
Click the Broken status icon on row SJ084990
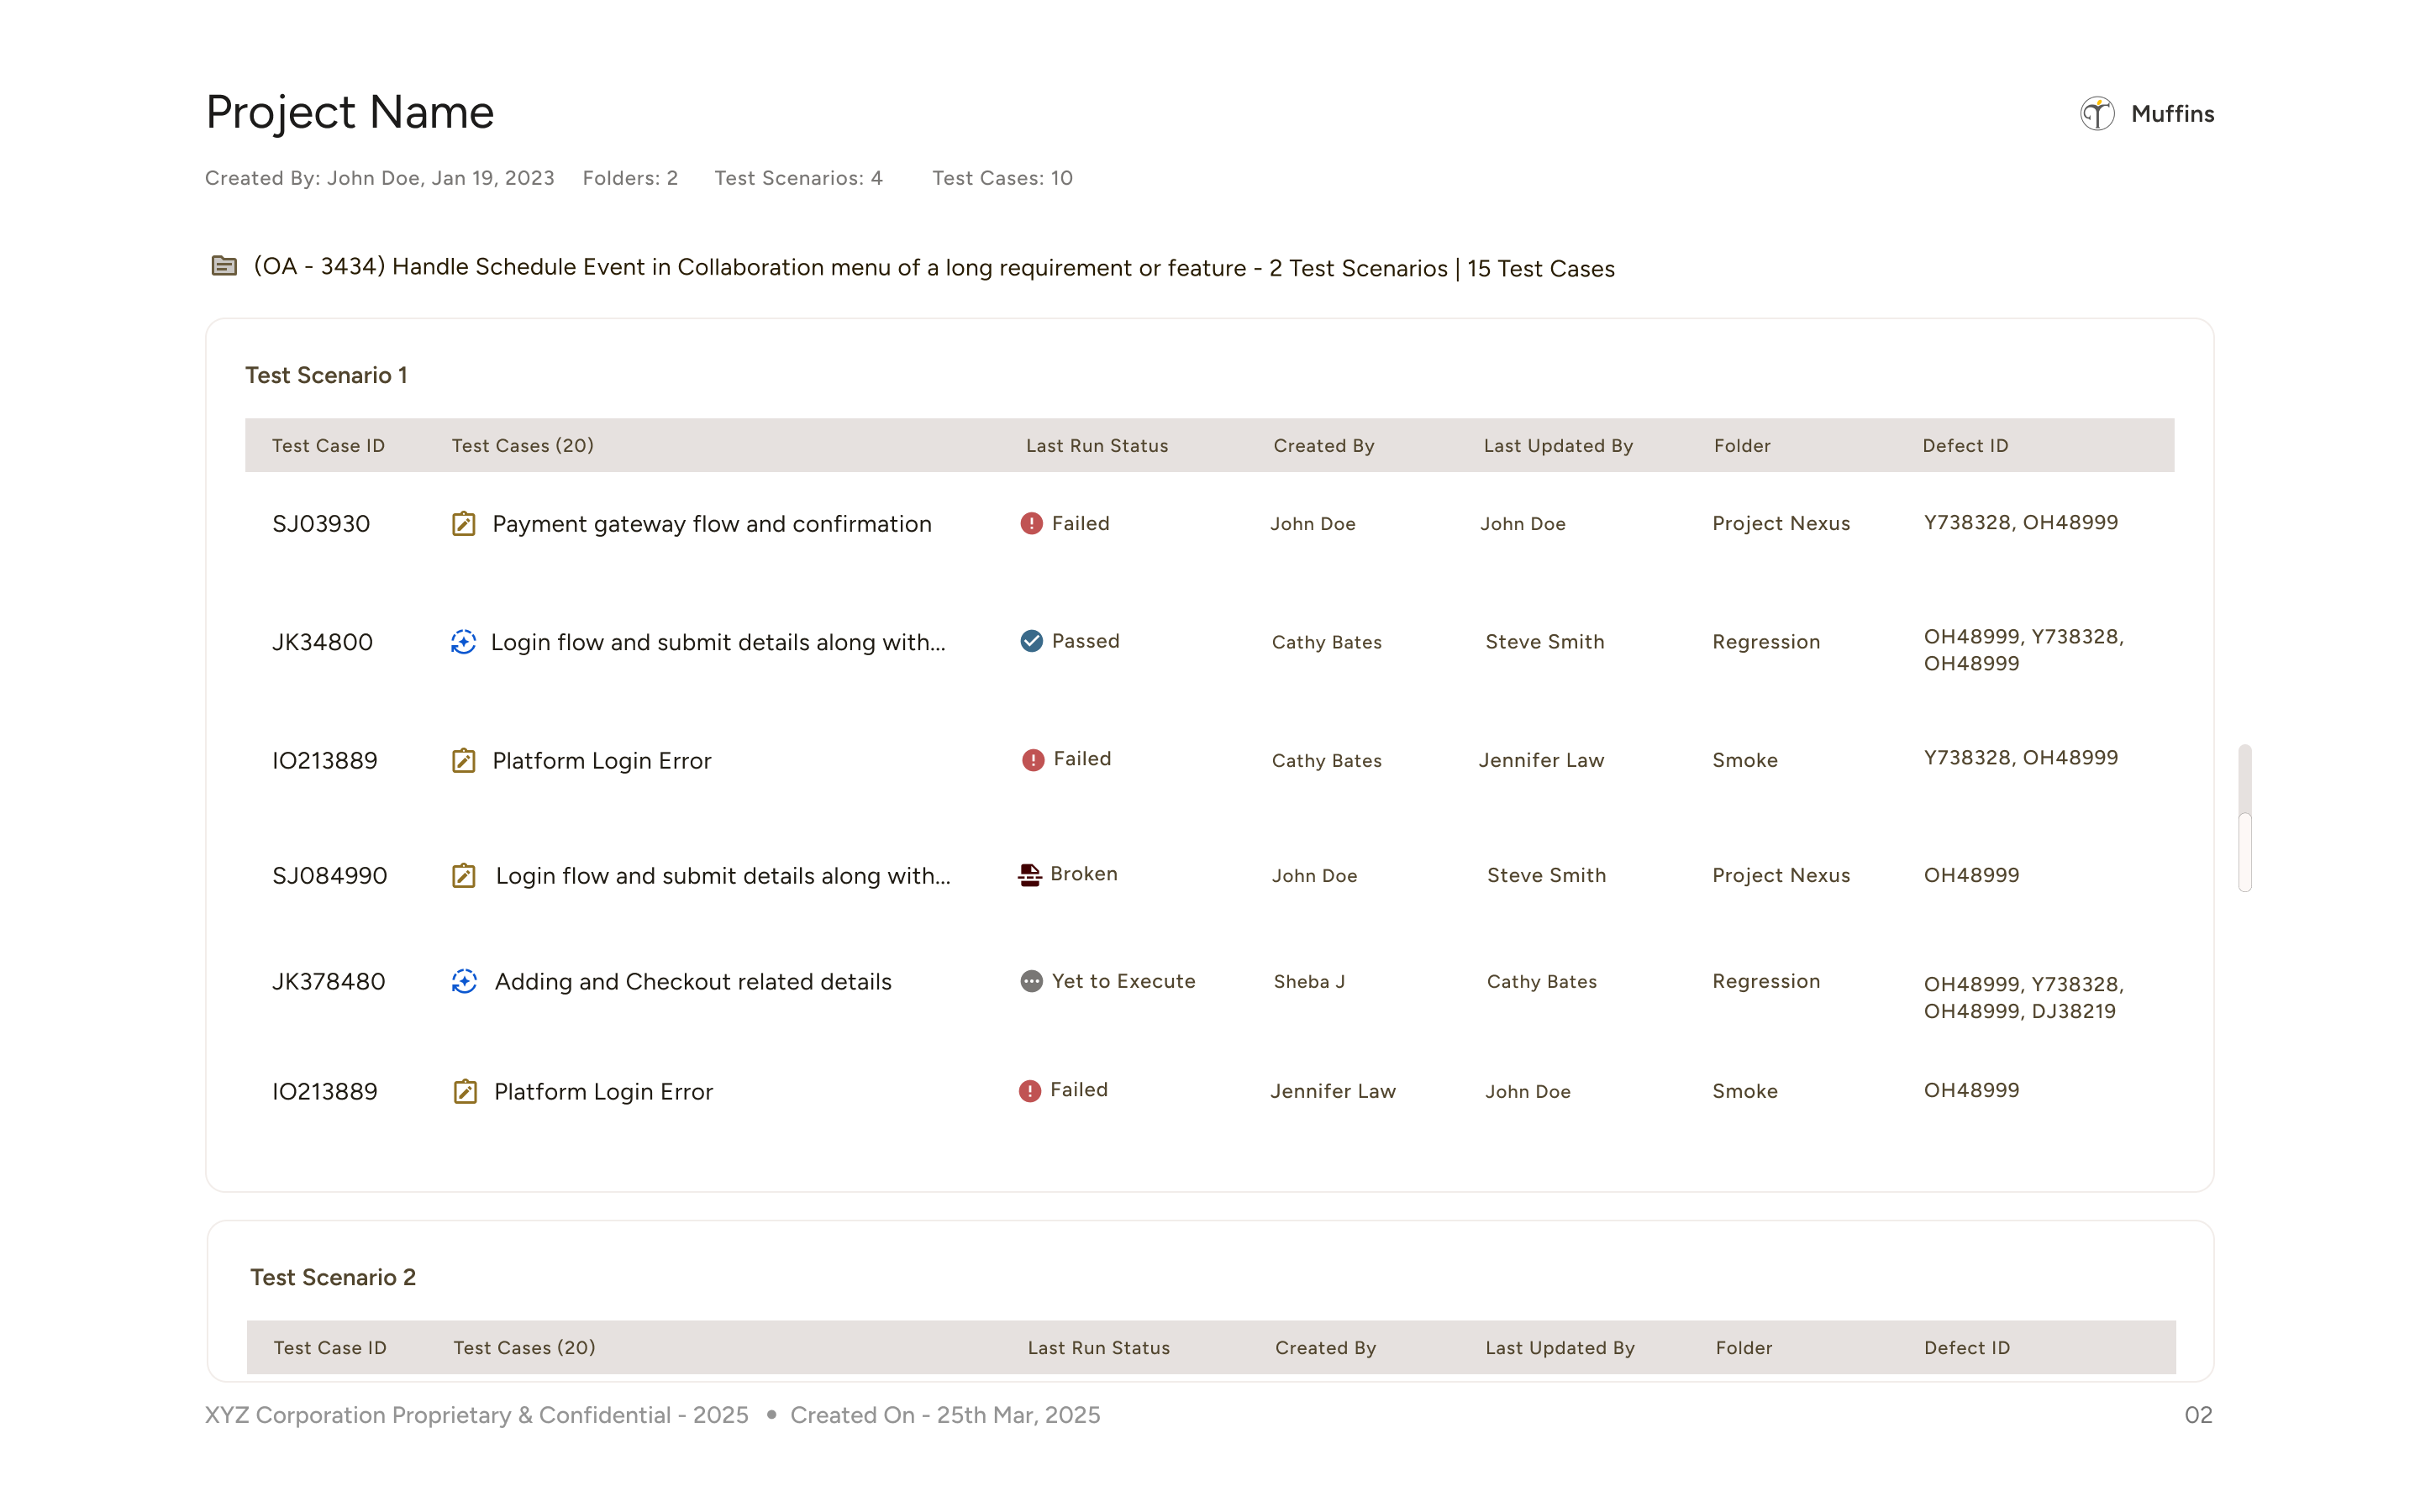[1029, 873]
